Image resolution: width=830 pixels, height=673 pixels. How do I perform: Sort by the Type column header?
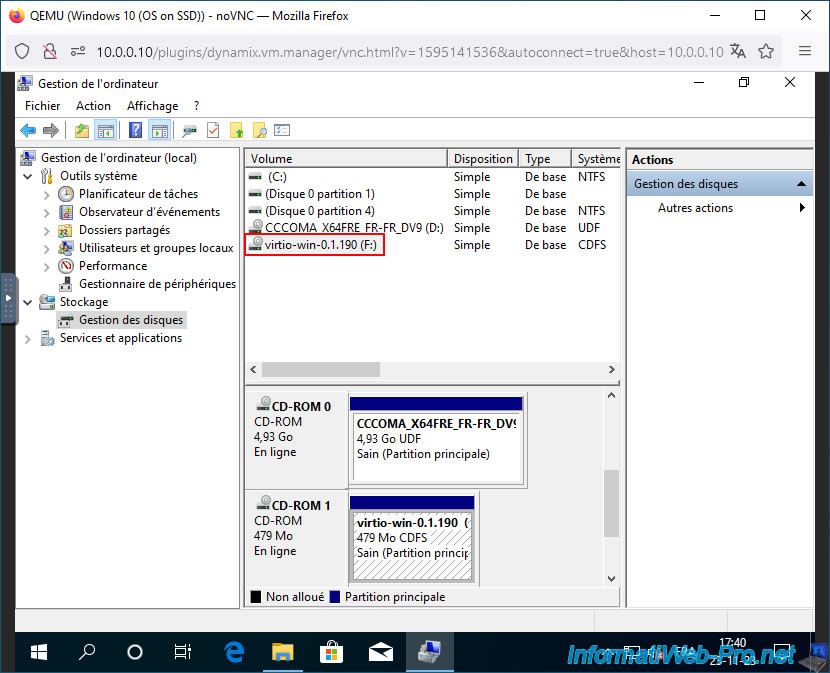tap(545, 159)
